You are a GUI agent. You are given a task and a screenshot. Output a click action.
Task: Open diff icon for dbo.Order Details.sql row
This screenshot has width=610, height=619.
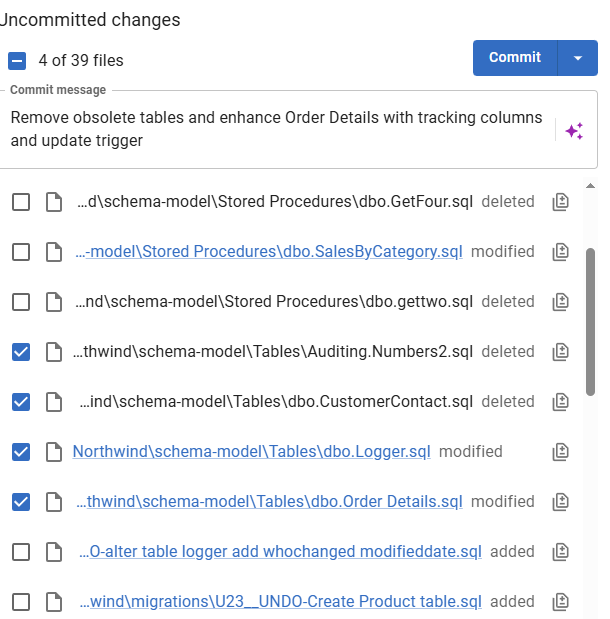pyautogui.click(x=560, y=502)
